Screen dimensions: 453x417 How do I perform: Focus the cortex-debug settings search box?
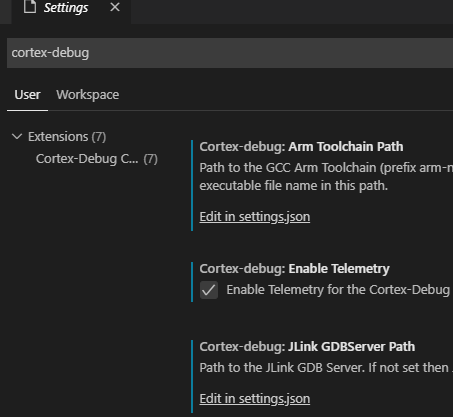[230, 53]
